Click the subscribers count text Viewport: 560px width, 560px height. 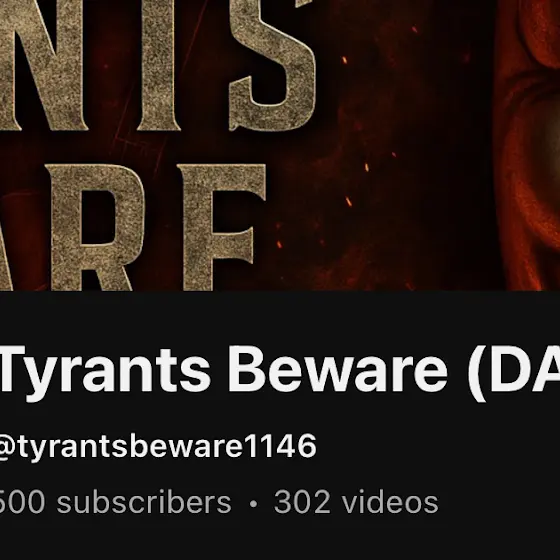click(x=115, y=502)
